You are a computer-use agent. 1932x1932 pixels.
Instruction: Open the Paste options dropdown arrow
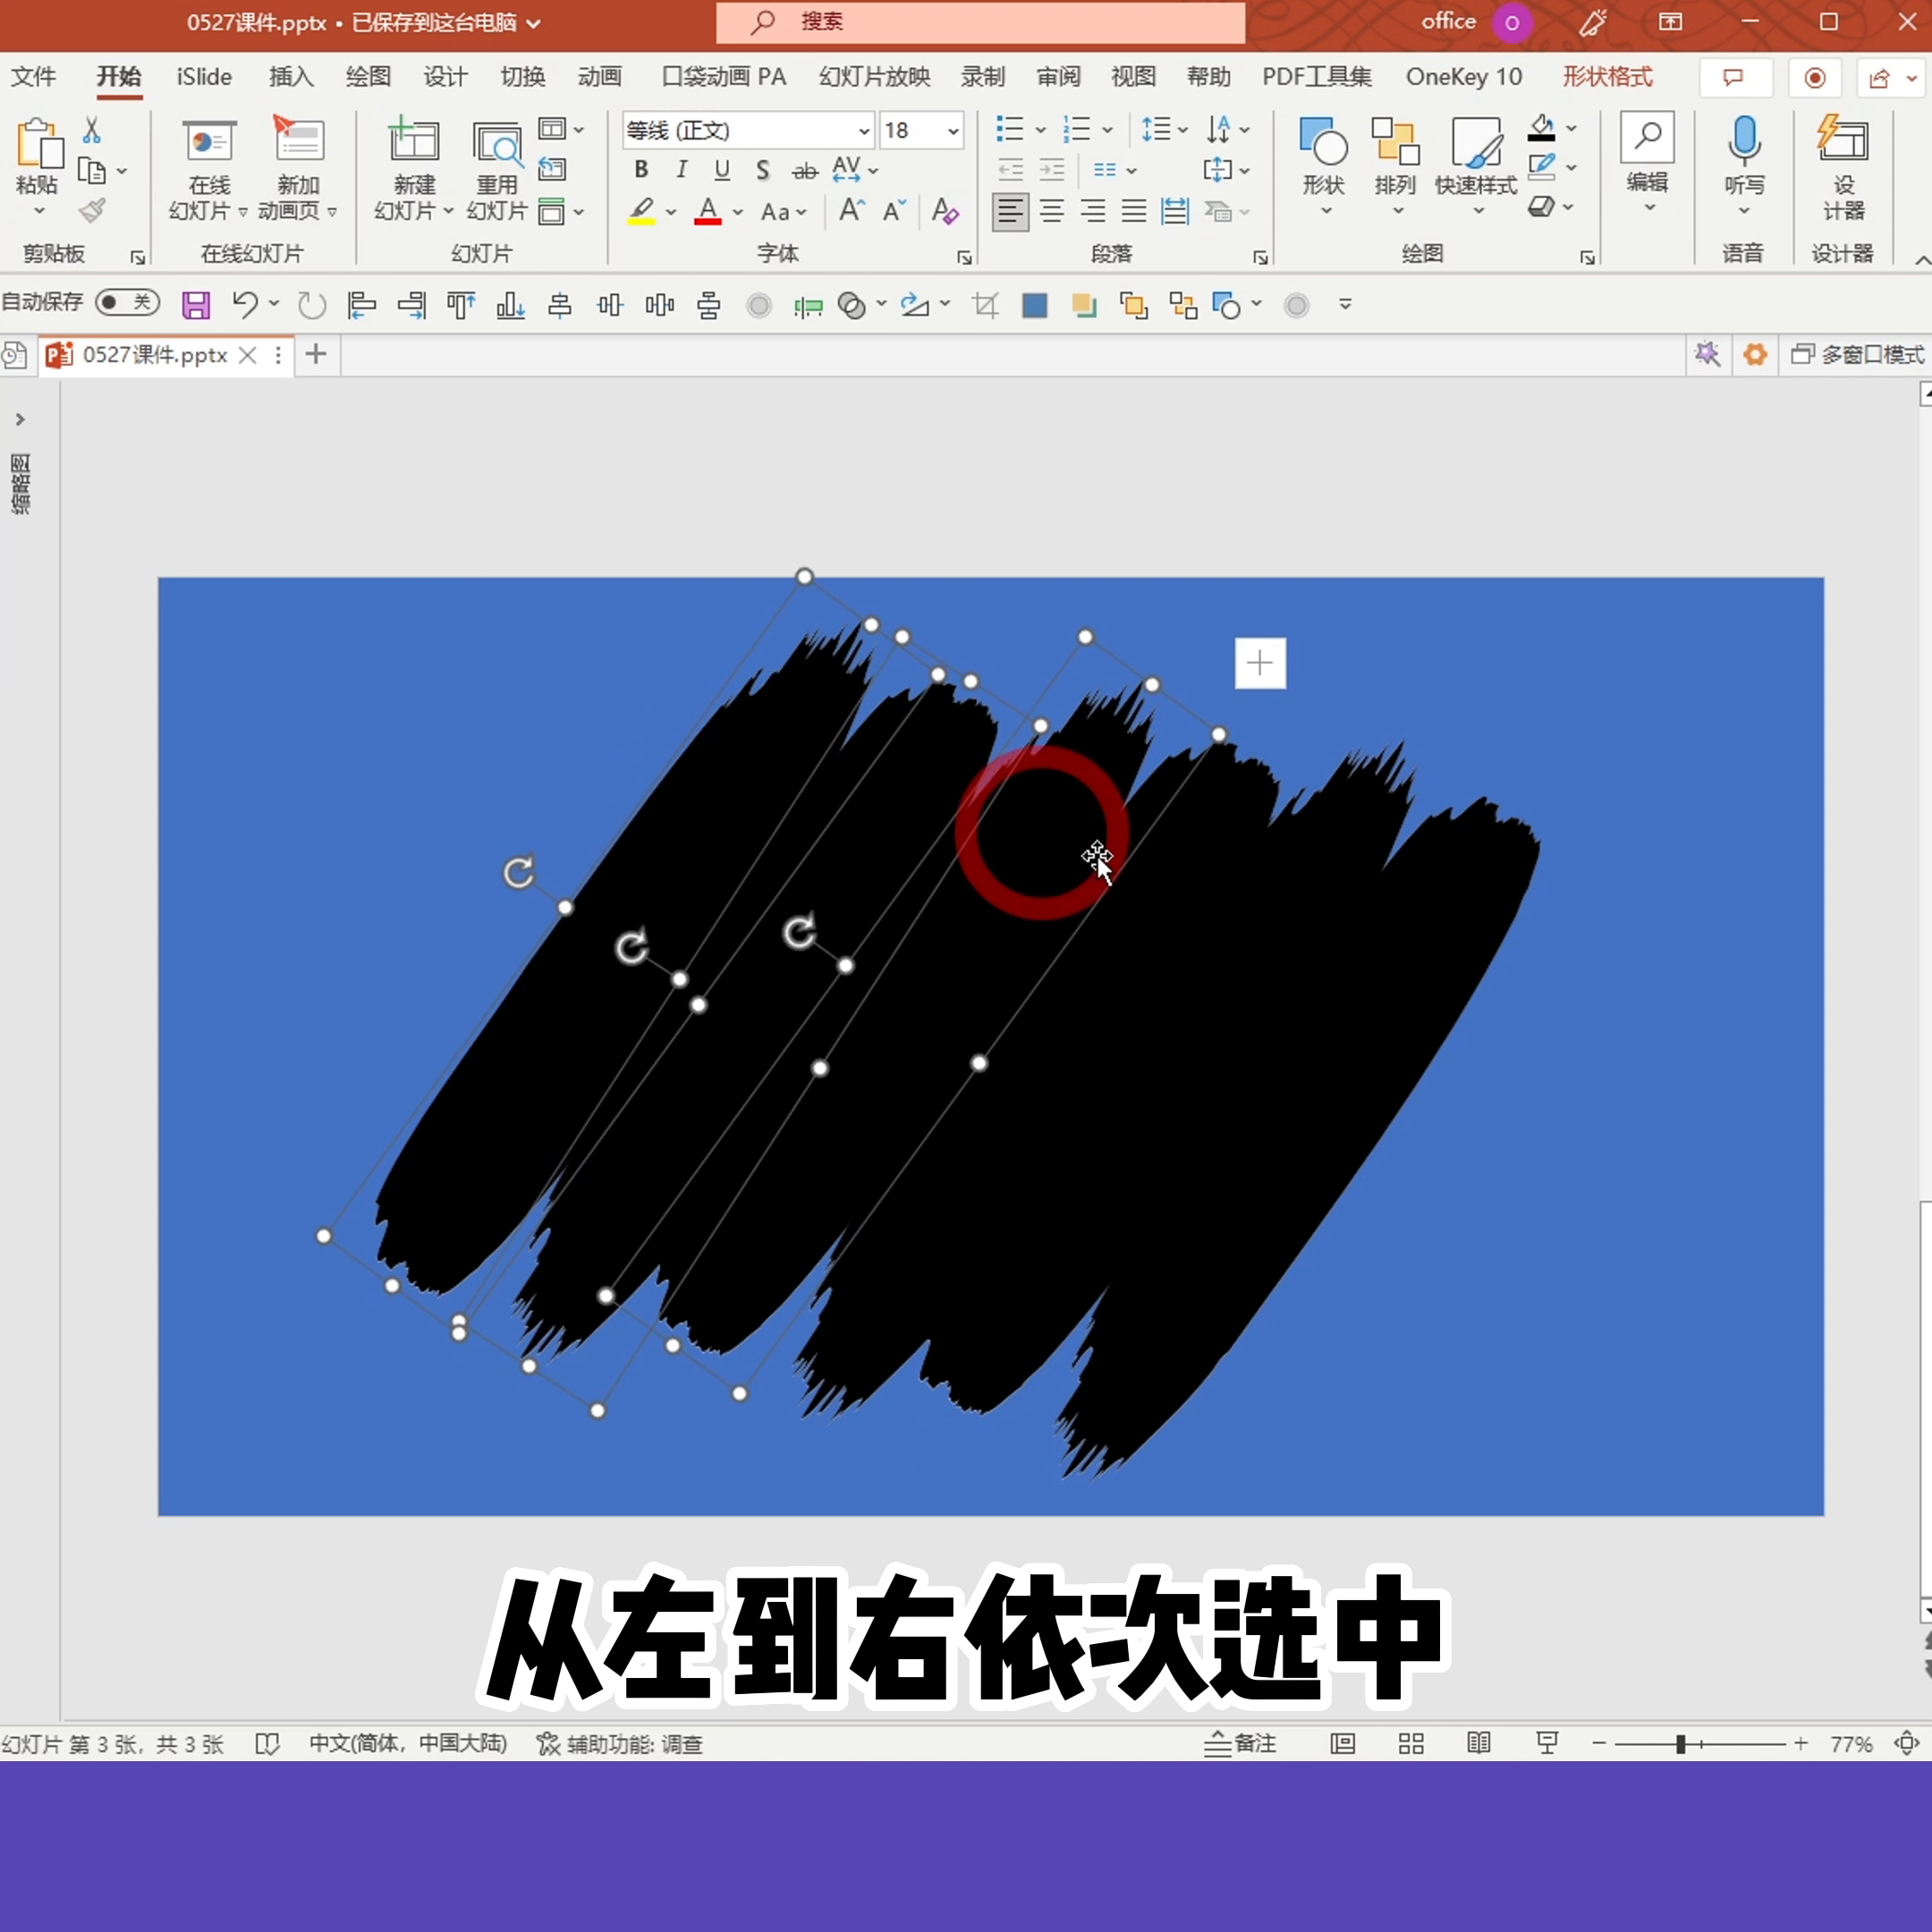[39, 211]
